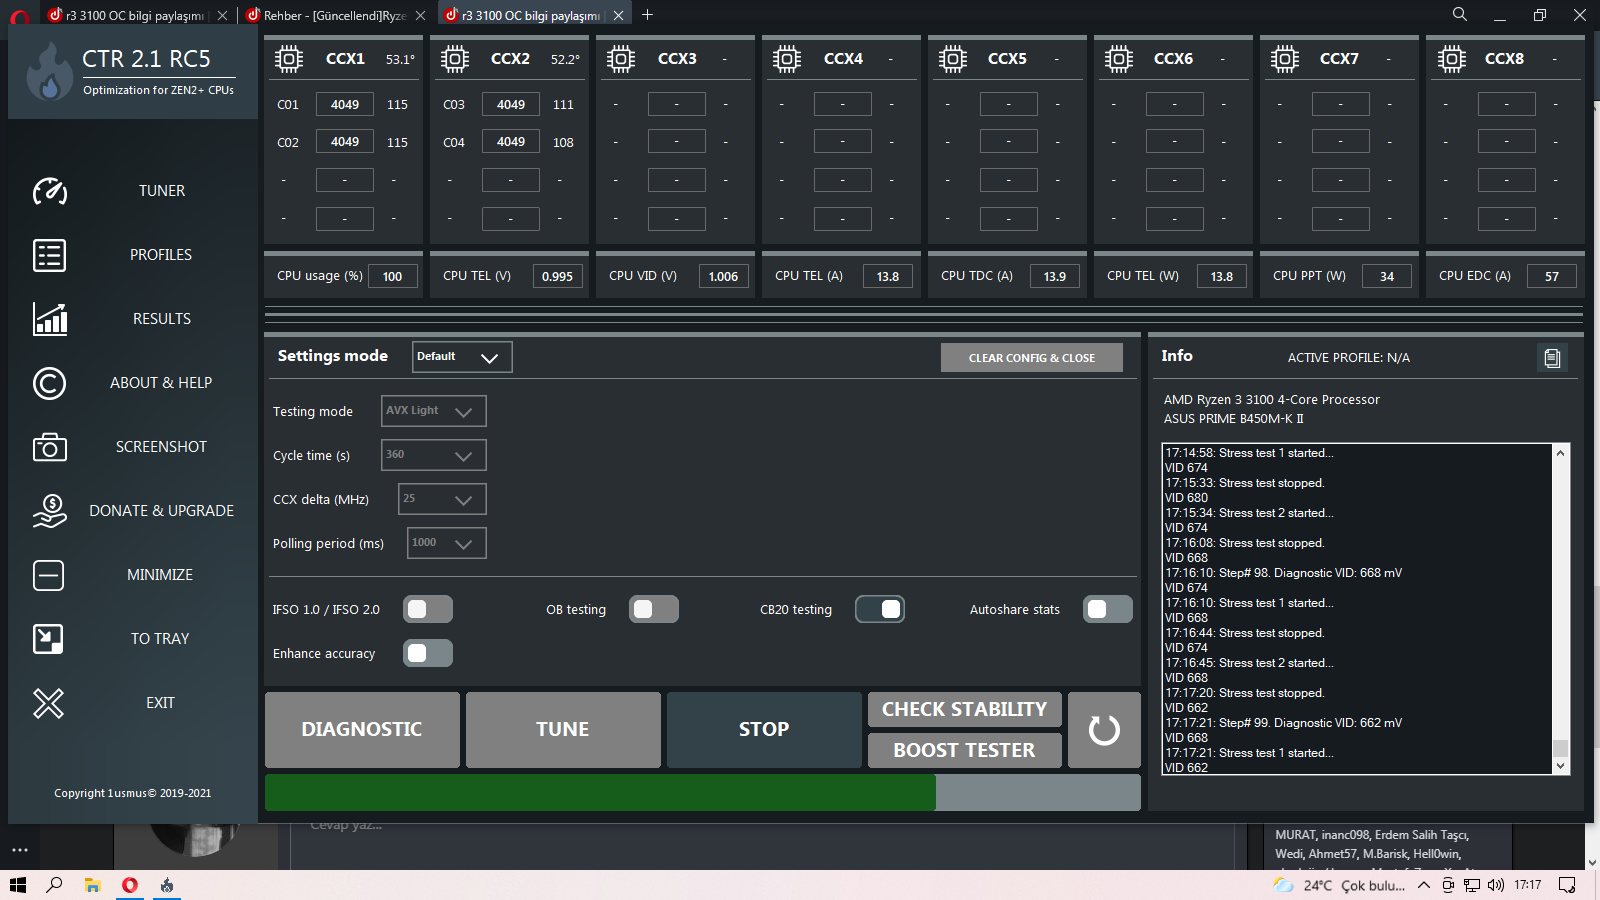
Task: Click the CCX5 chip icon
Action: click(x=953, y=59)
